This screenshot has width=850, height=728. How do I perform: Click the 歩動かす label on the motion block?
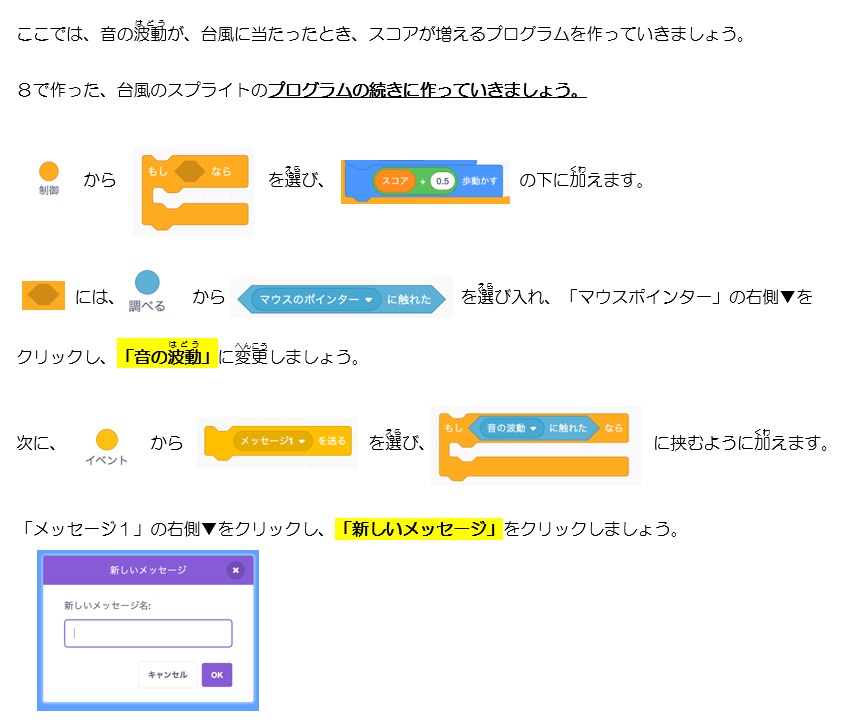(481, 181)
